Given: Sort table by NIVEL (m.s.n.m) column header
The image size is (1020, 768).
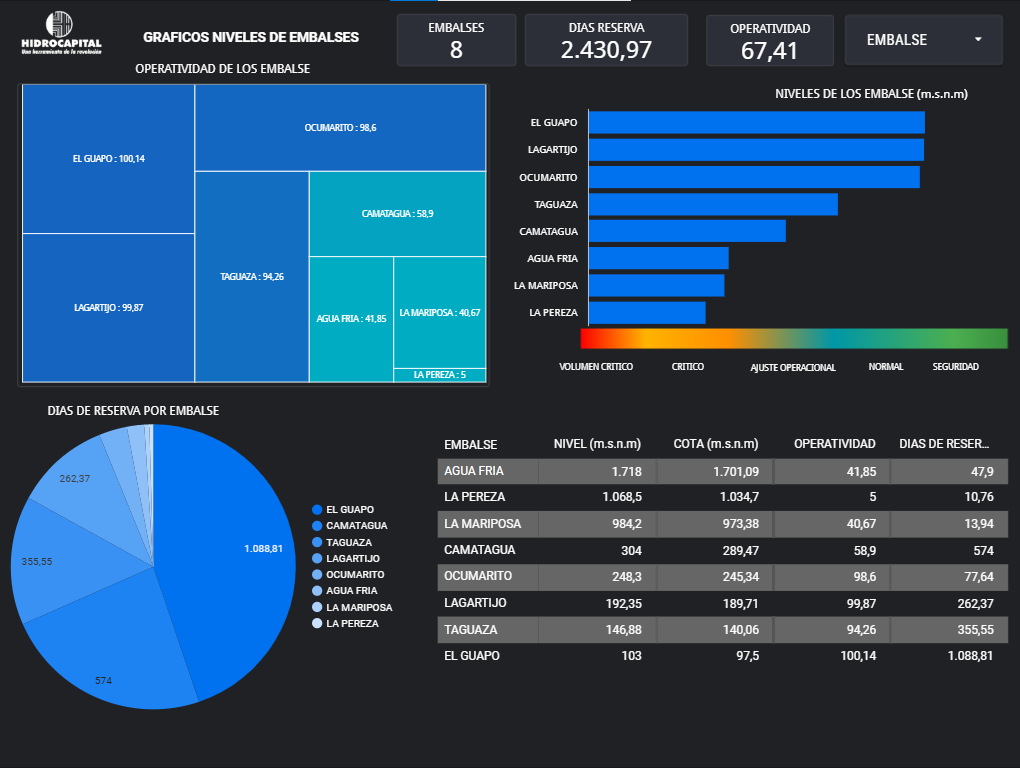Looking at the screenshot, I should pos(597,444).
